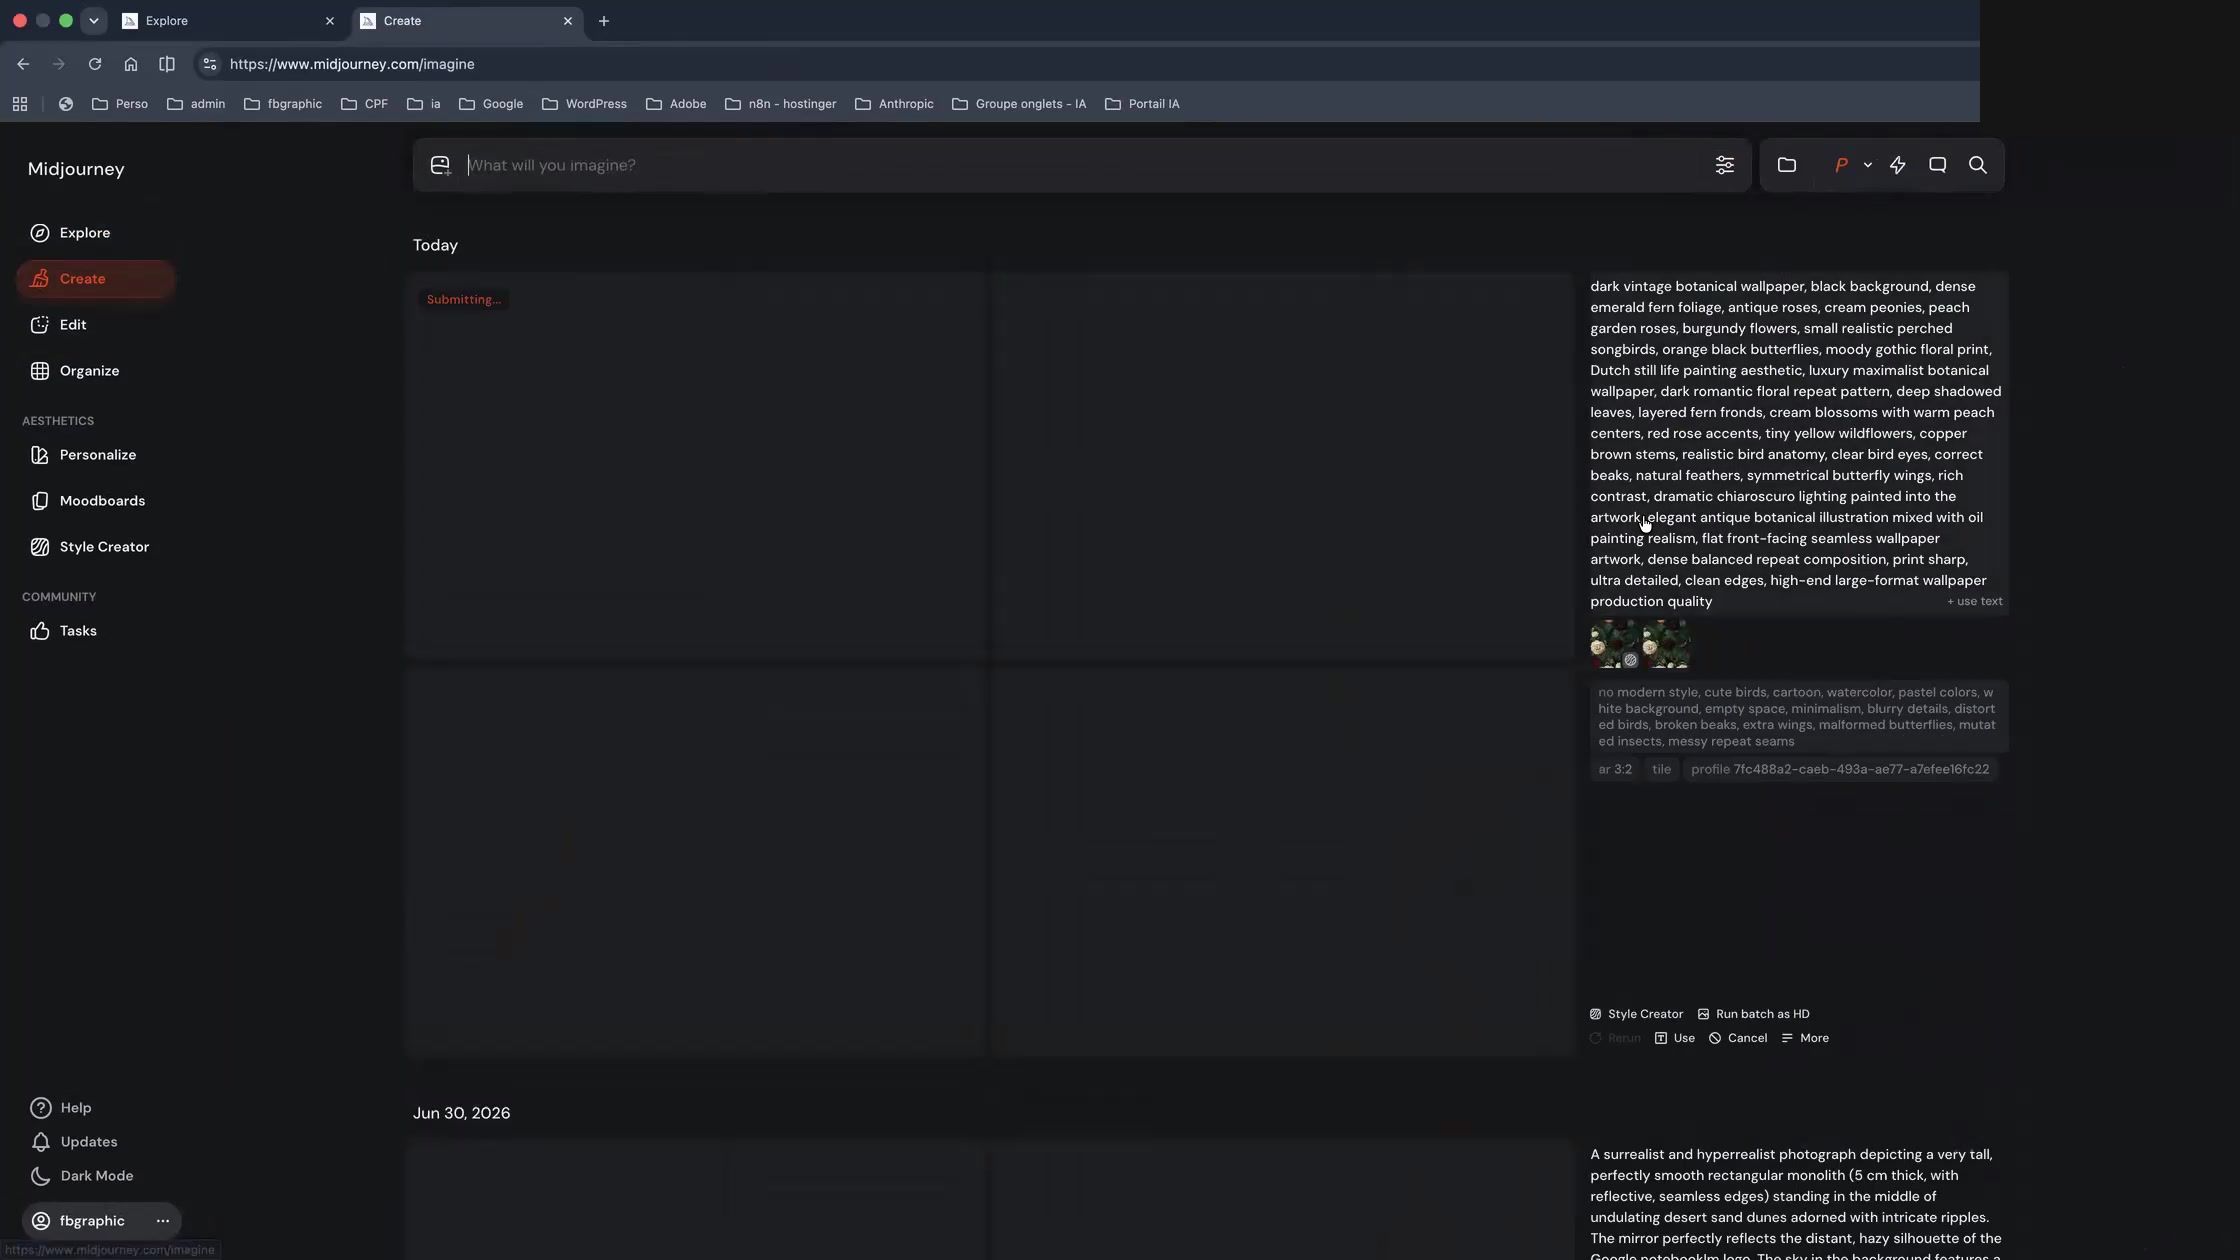Click '+ use text' on botanical prompt
Image resolution: width=2240 pixels, height=1260 pixels.
coord(1974,602)
